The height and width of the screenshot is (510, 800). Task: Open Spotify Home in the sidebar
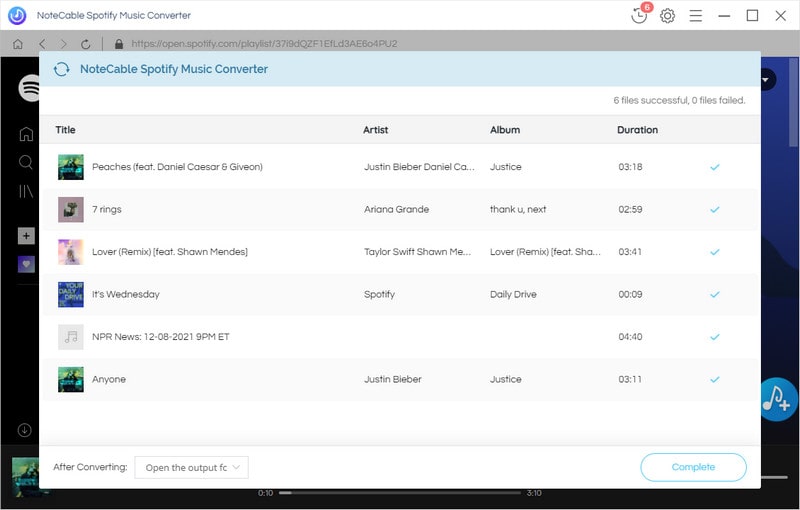(x=26, y=134)
